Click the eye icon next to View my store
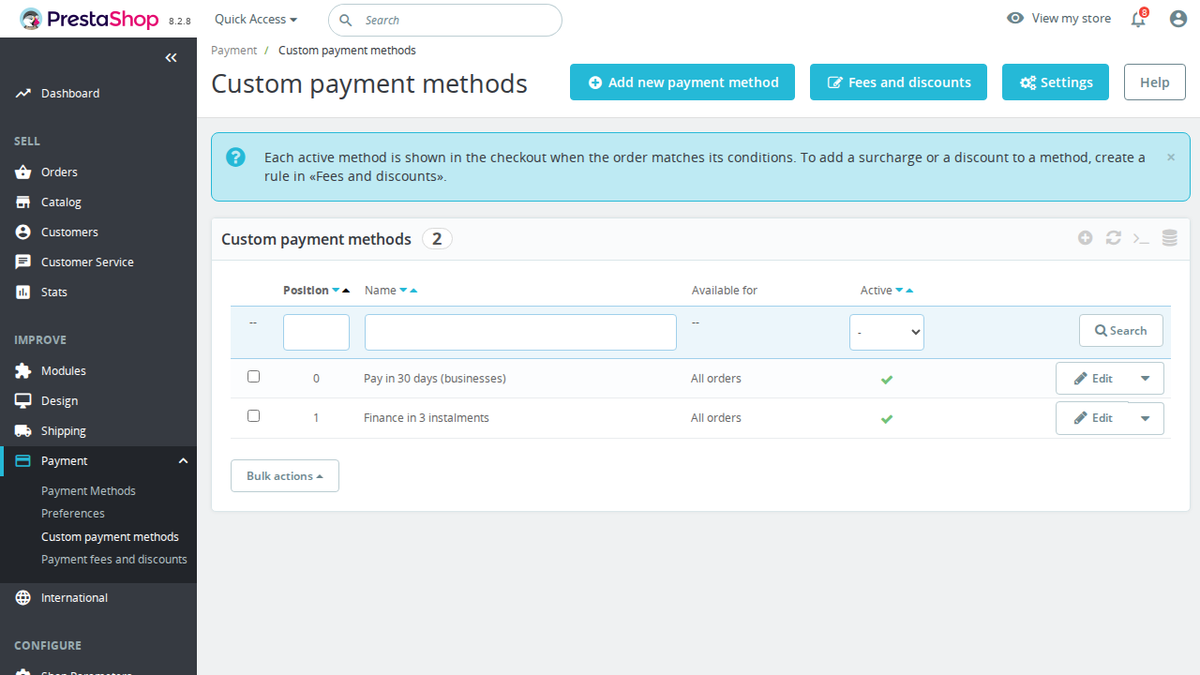Viewport: 1200px width, 675px height. [1015, 18]
